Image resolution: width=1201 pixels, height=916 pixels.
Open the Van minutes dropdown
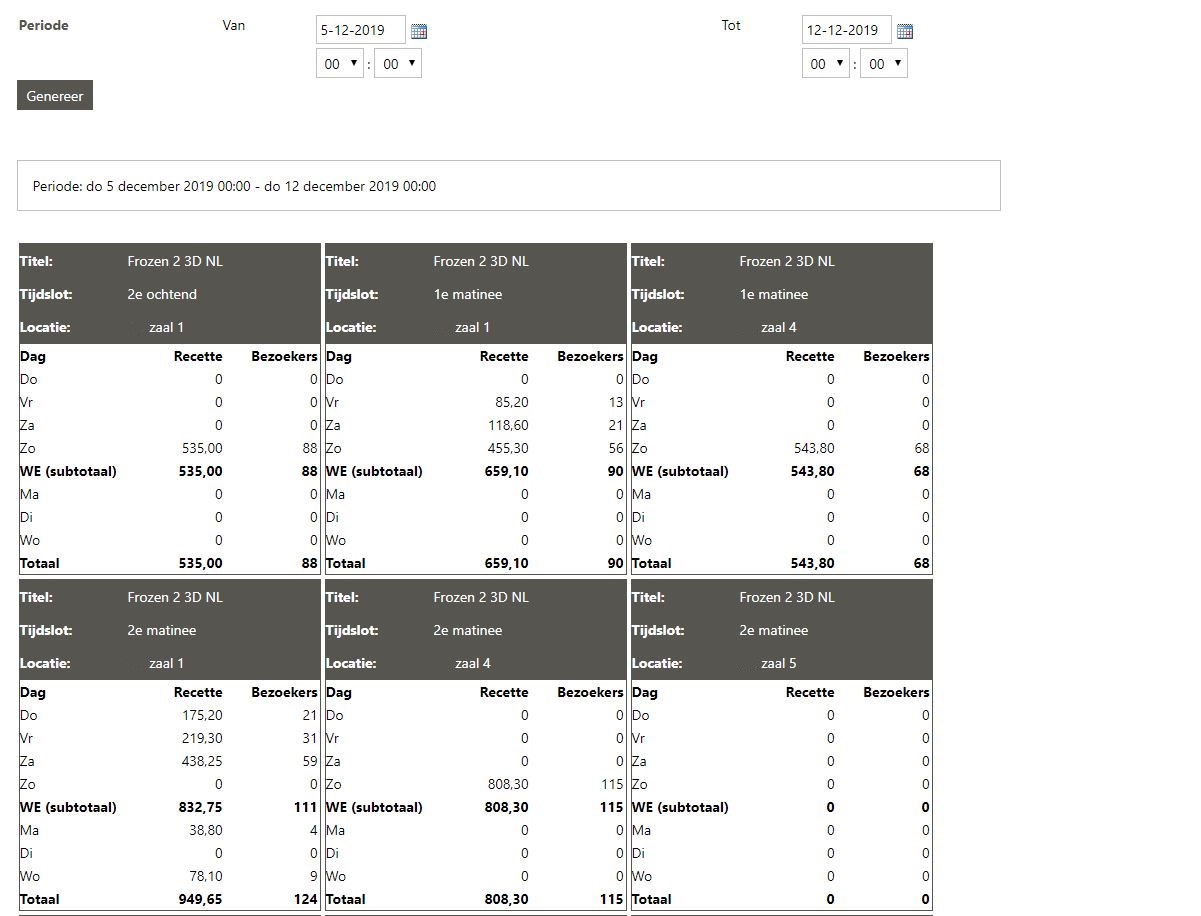[x=398, y=64]
